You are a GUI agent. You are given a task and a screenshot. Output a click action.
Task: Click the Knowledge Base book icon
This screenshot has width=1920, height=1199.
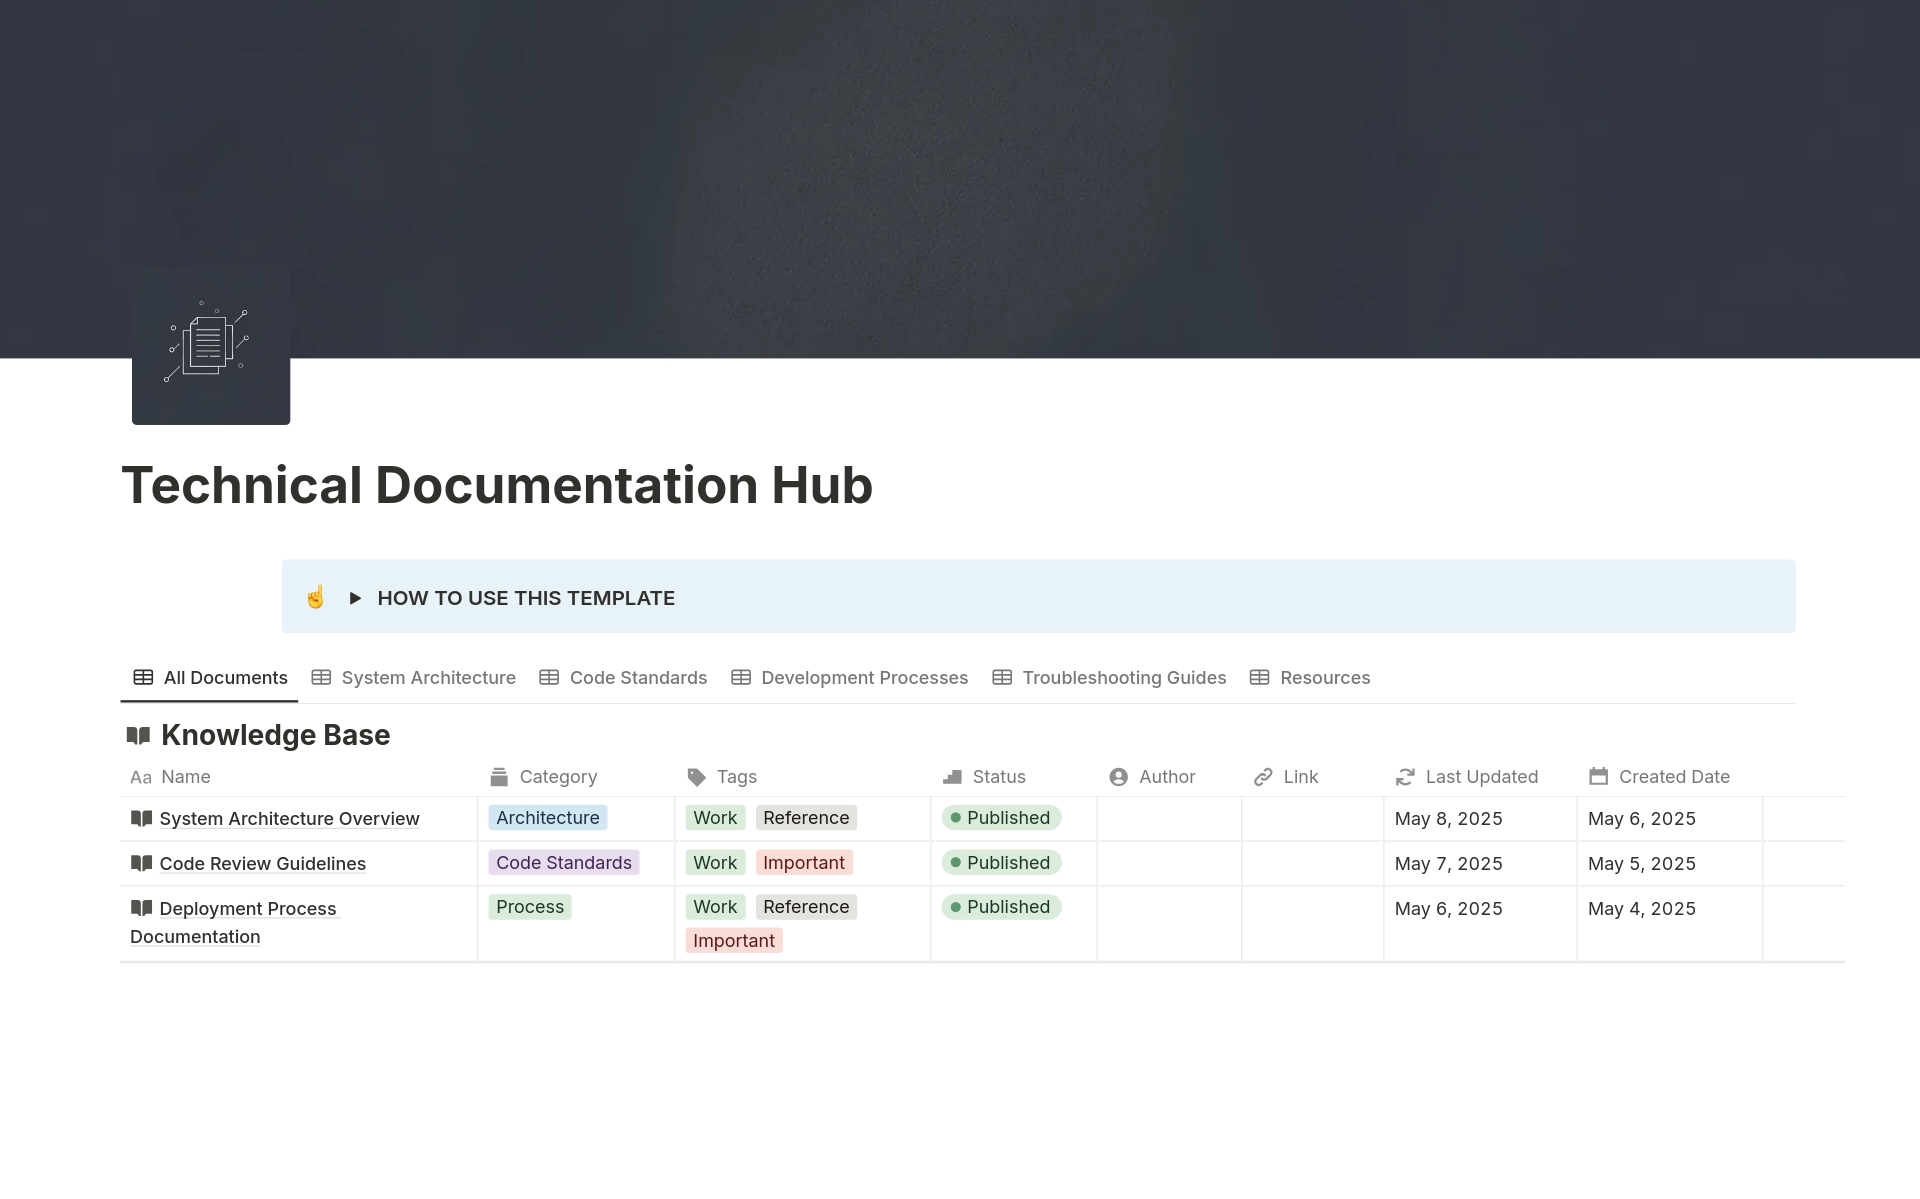[138, 736]
